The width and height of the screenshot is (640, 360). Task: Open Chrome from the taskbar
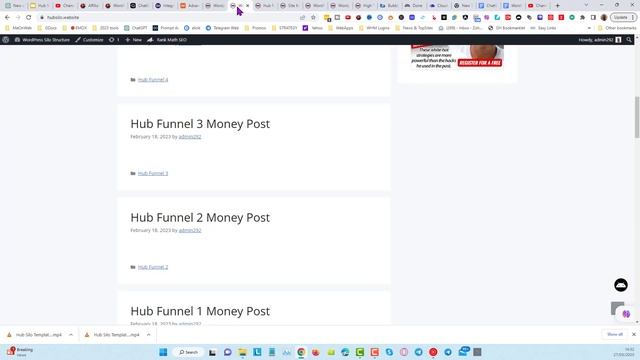301,352
